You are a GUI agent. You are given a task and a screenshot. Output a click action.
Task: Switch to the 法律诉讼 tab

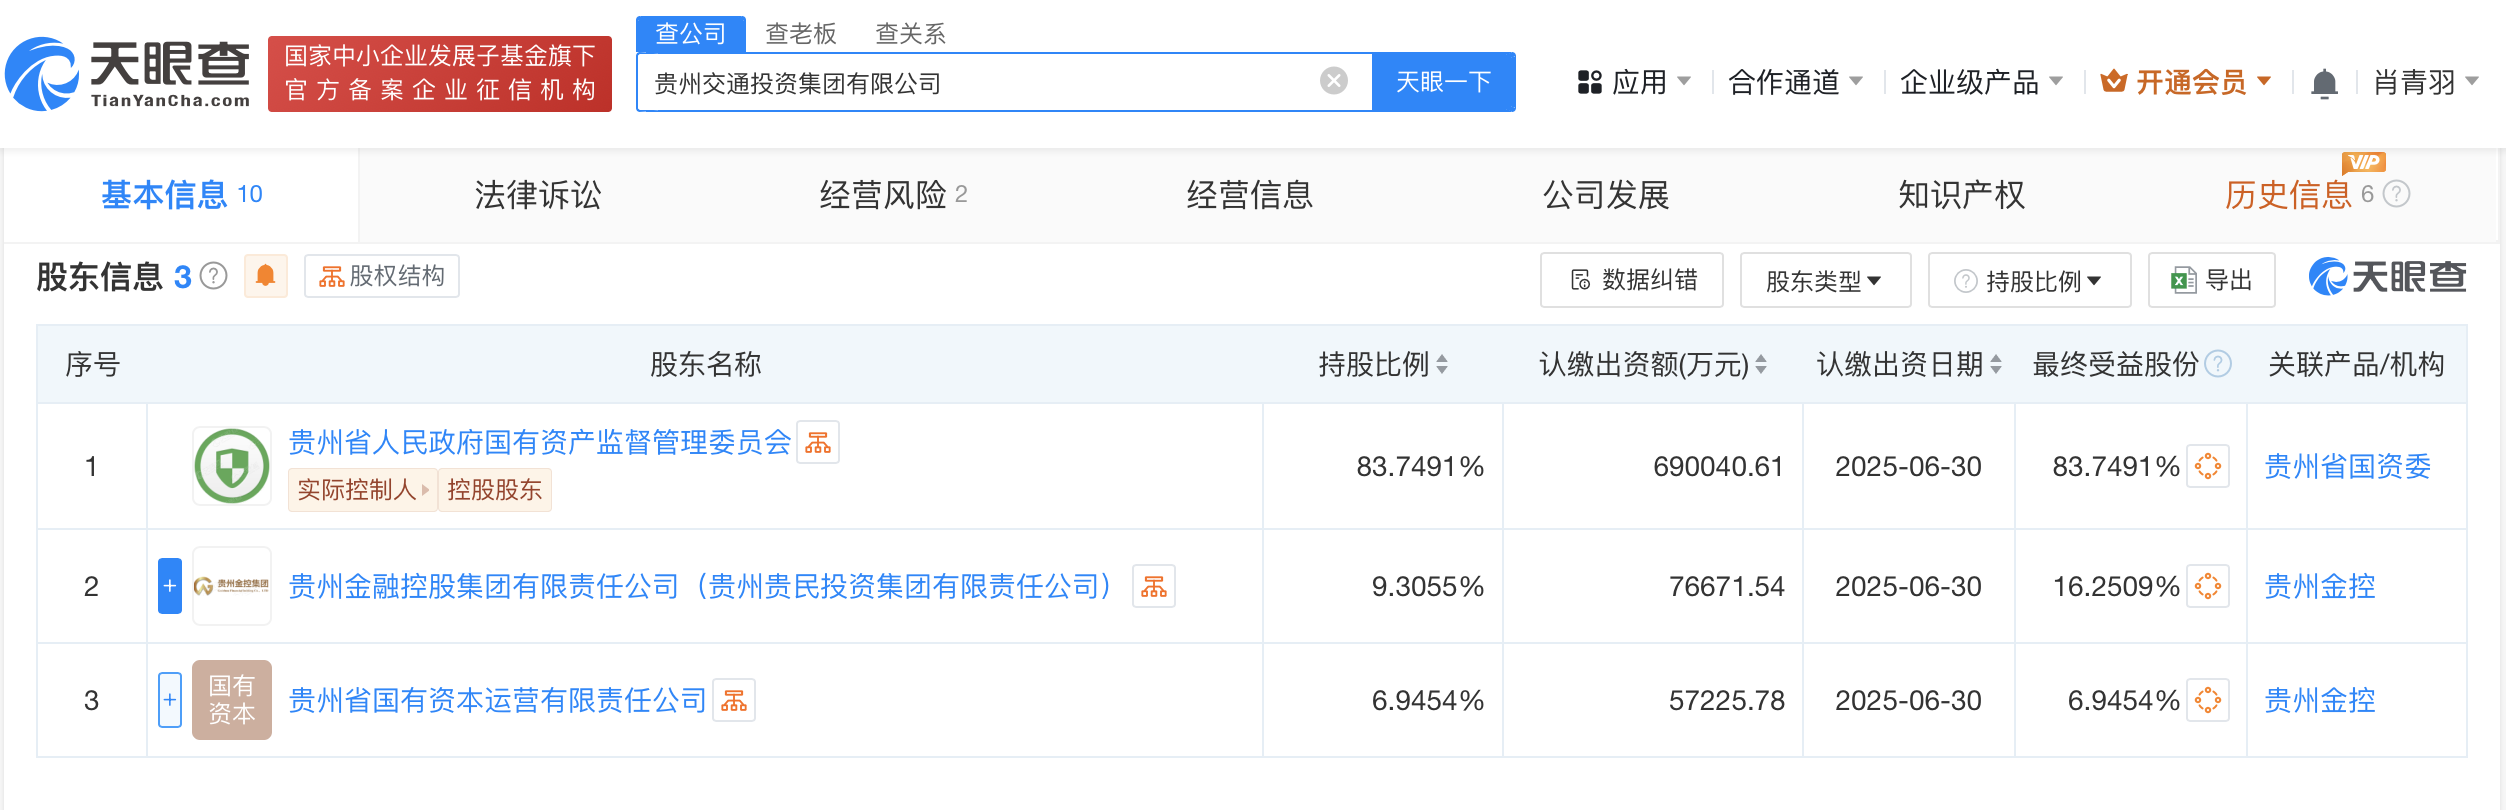click(x=538, y=195)
